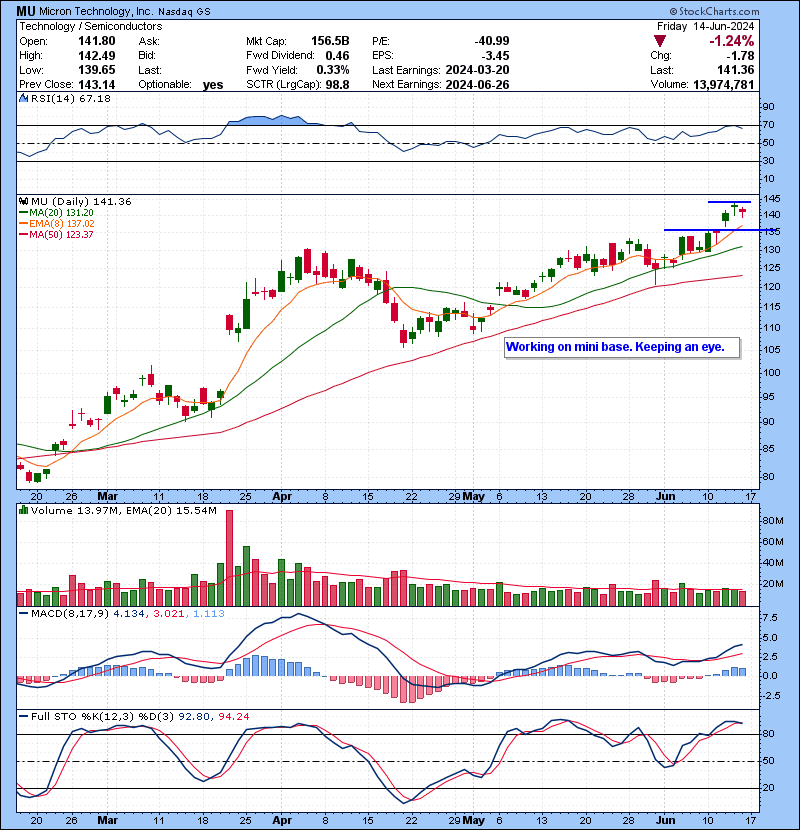Click the candlestick icon beside MU (Daily)
This screenshot has height=830, width=800.
pyautogui.click(x=23, y=201)
